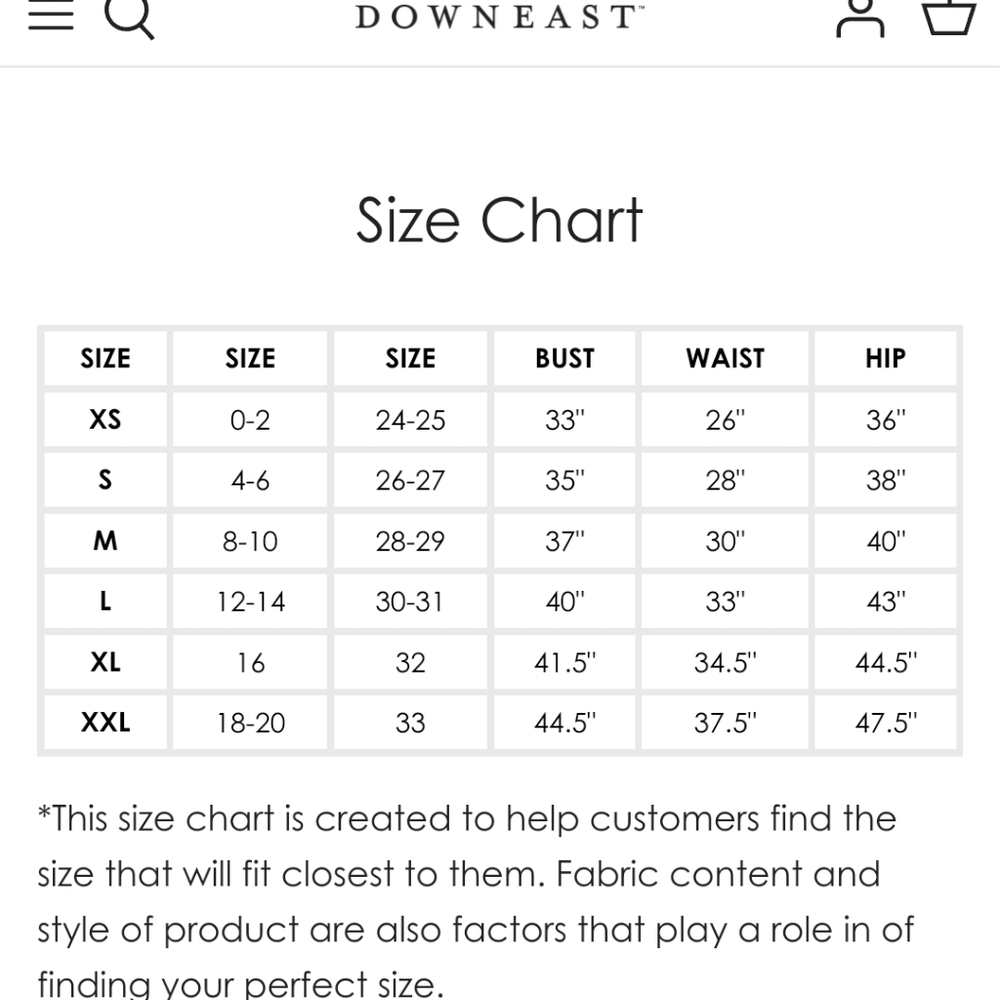Select the 47.5" hip measurement cell

coord(885,723)
